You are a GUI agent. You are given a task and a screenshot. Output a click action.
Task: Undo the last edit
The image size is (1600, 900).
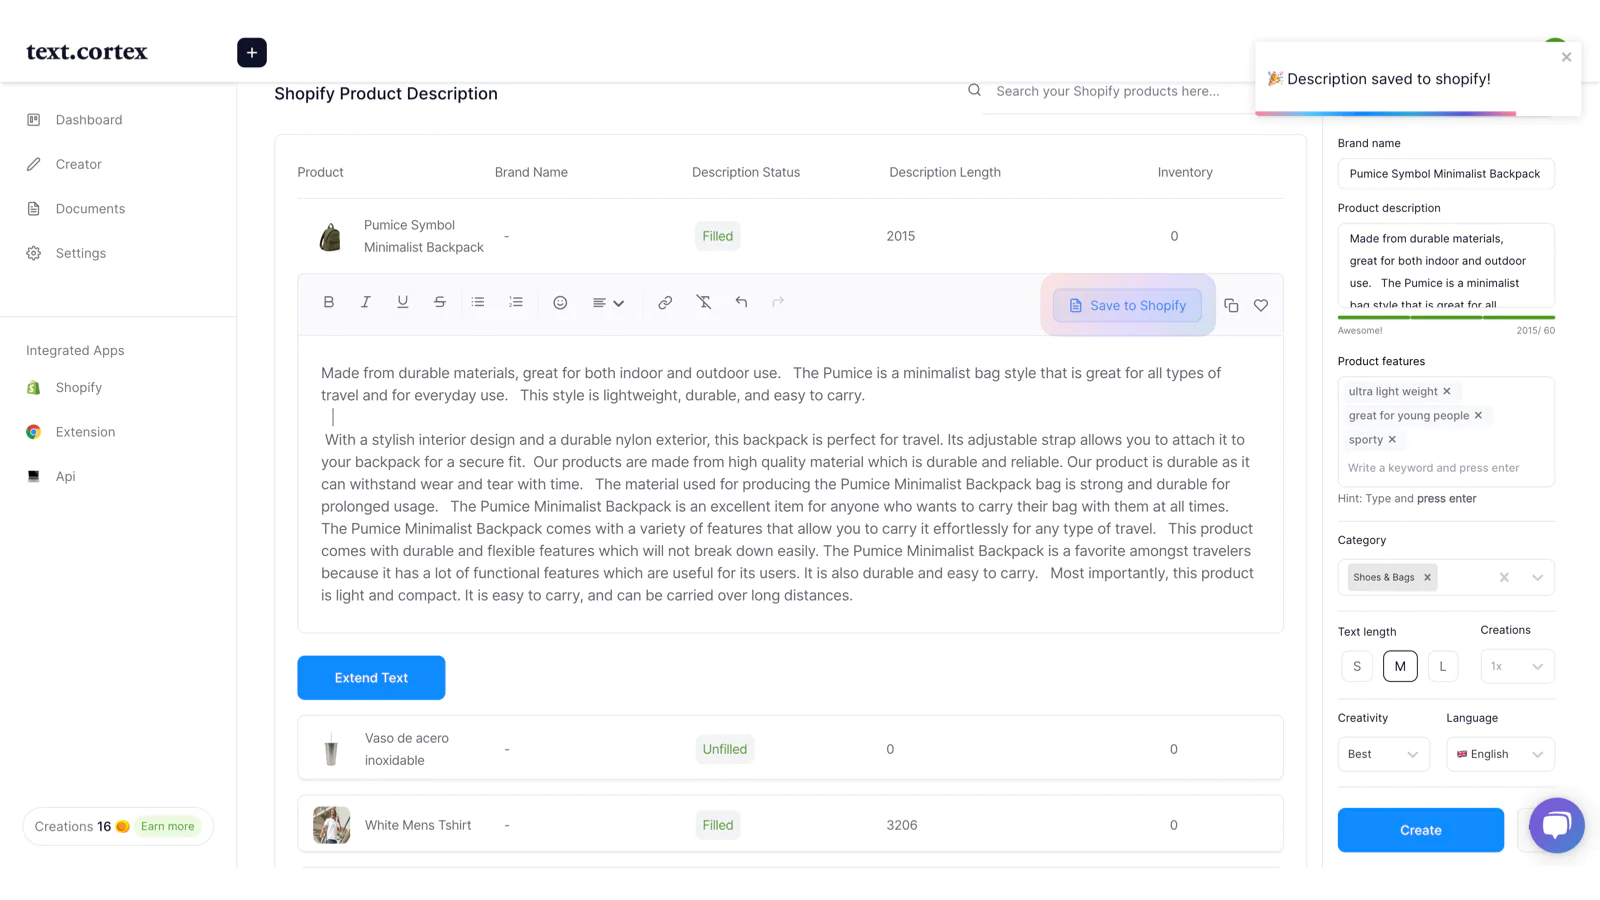point(741,302)
